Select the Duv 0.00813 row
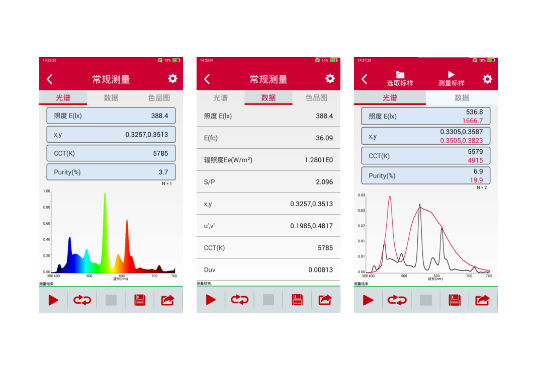The height and width of the screenshot is (380, 540). pos(268,269)
